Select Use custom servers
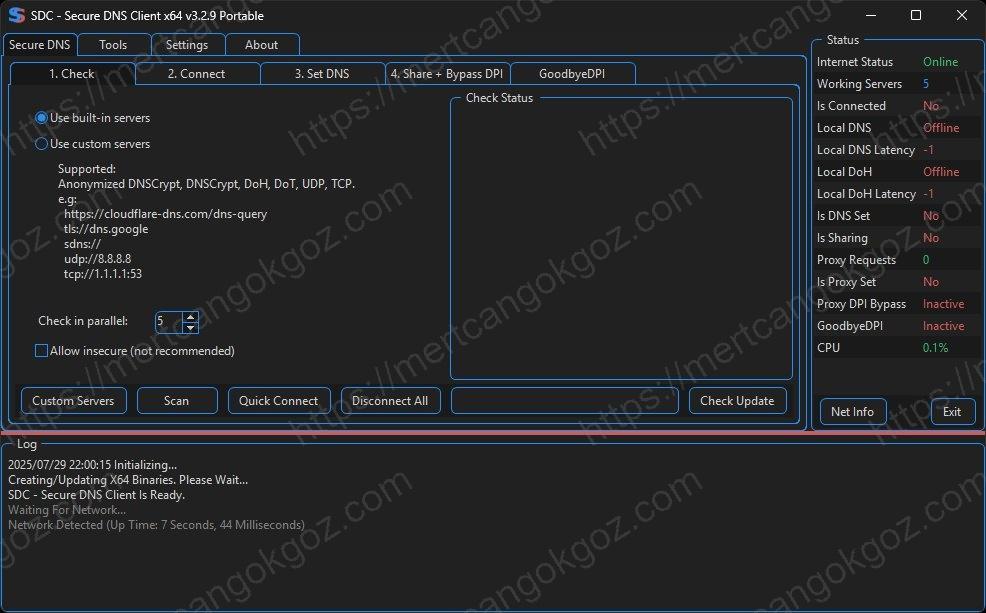The image size is (986, 613). (x=40, y=143)
